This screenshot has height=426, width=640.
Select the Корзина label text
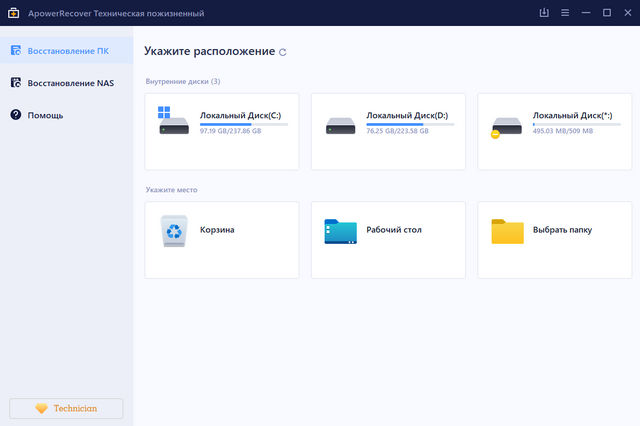click(x=217, y=230)
